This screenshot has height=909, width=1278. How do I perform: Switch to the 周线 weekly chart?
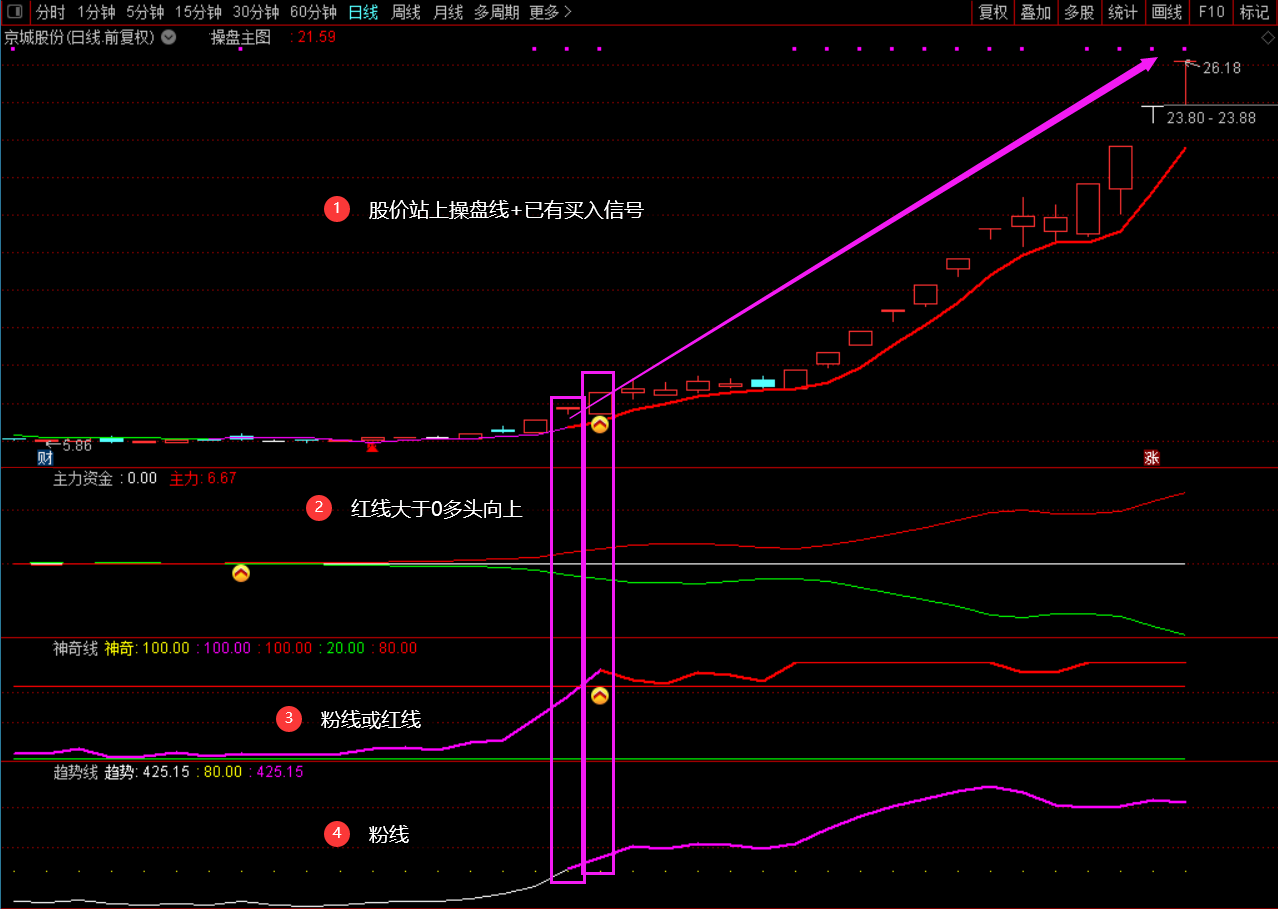click(x=406, y=12)
